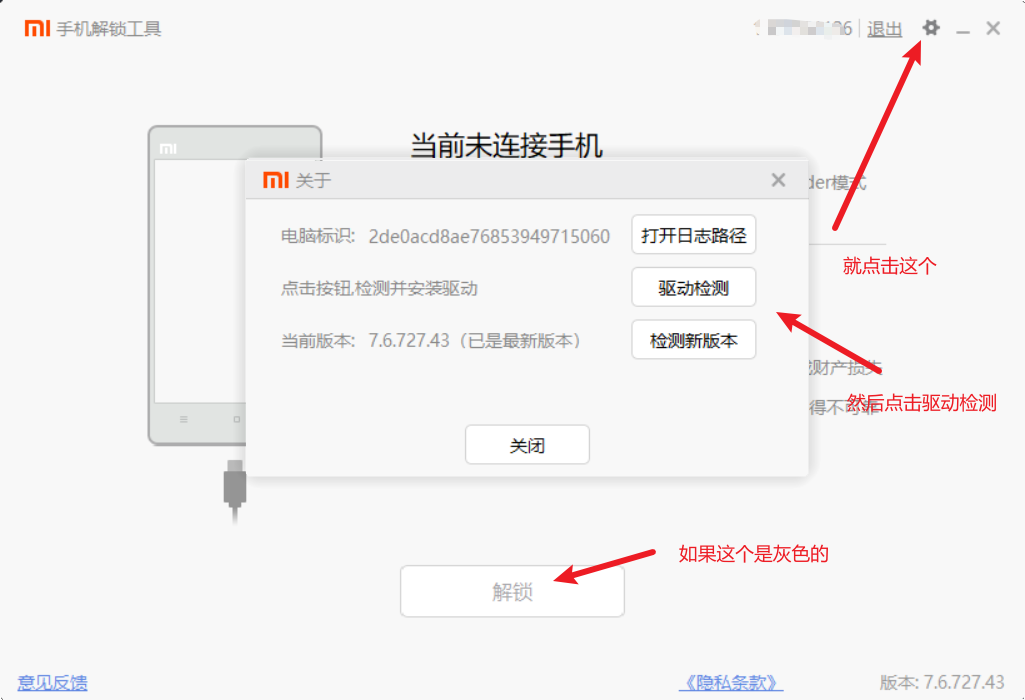Click the greyed 解锁 button
This screenshot has width=1025, height=700.
[512, 592]
